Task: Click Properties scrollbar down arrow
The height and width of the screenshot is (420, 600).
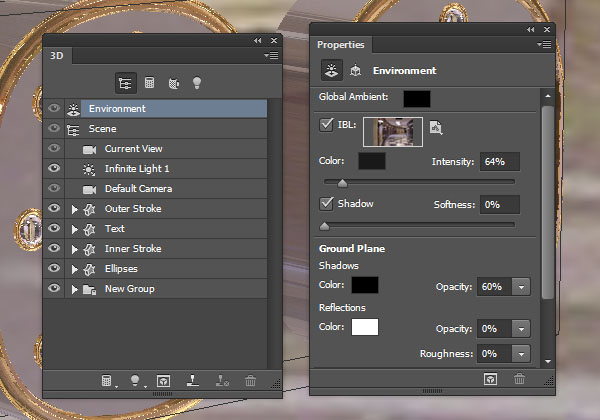Action: (x=548, y=361)
